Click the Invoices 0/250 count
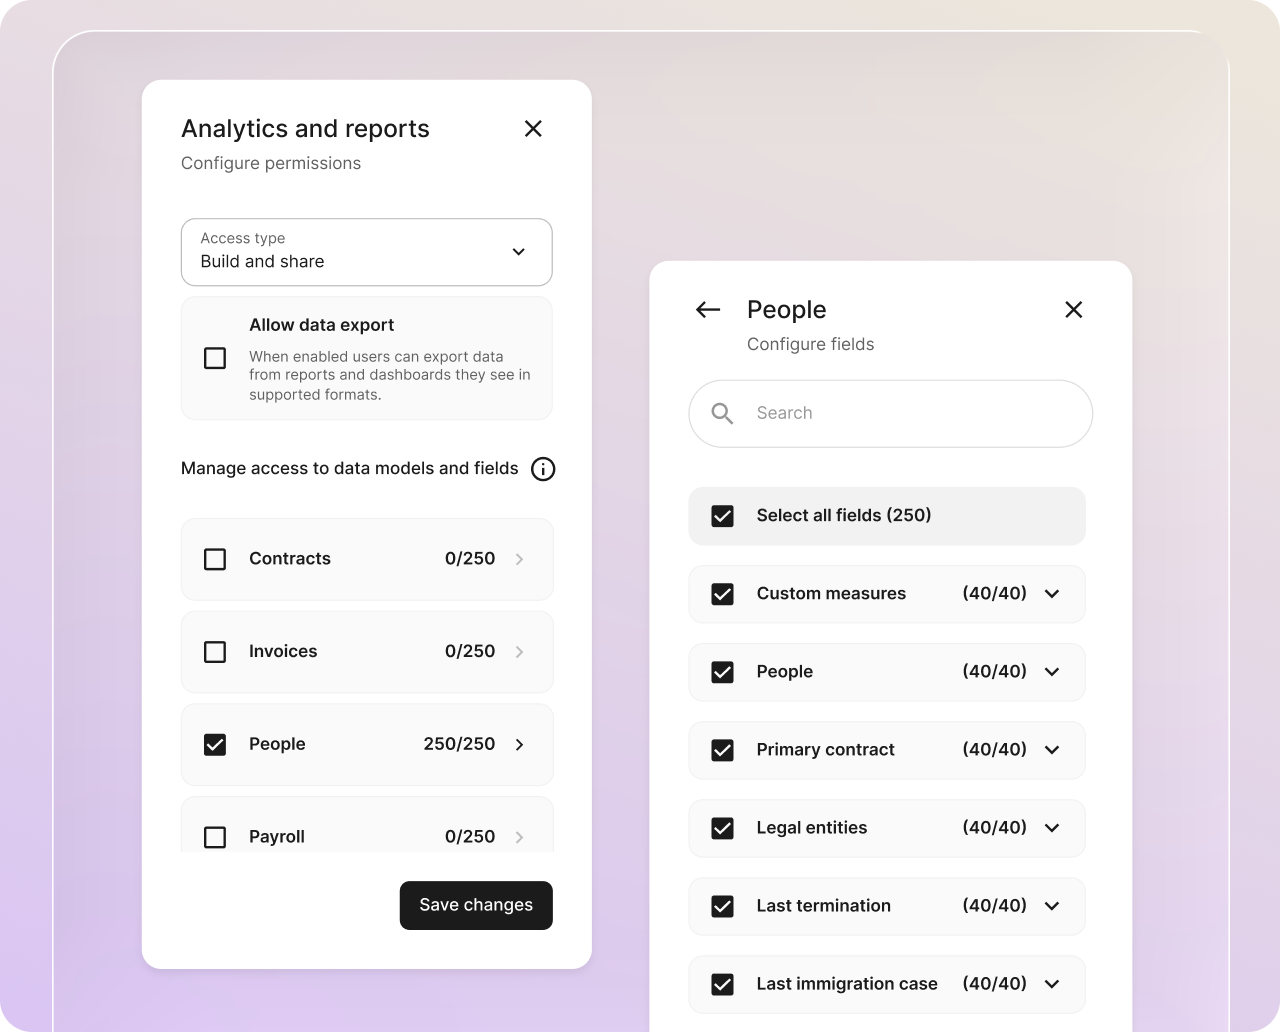Viewport: 1280px width, 1032px height. [x=470, y=652]
